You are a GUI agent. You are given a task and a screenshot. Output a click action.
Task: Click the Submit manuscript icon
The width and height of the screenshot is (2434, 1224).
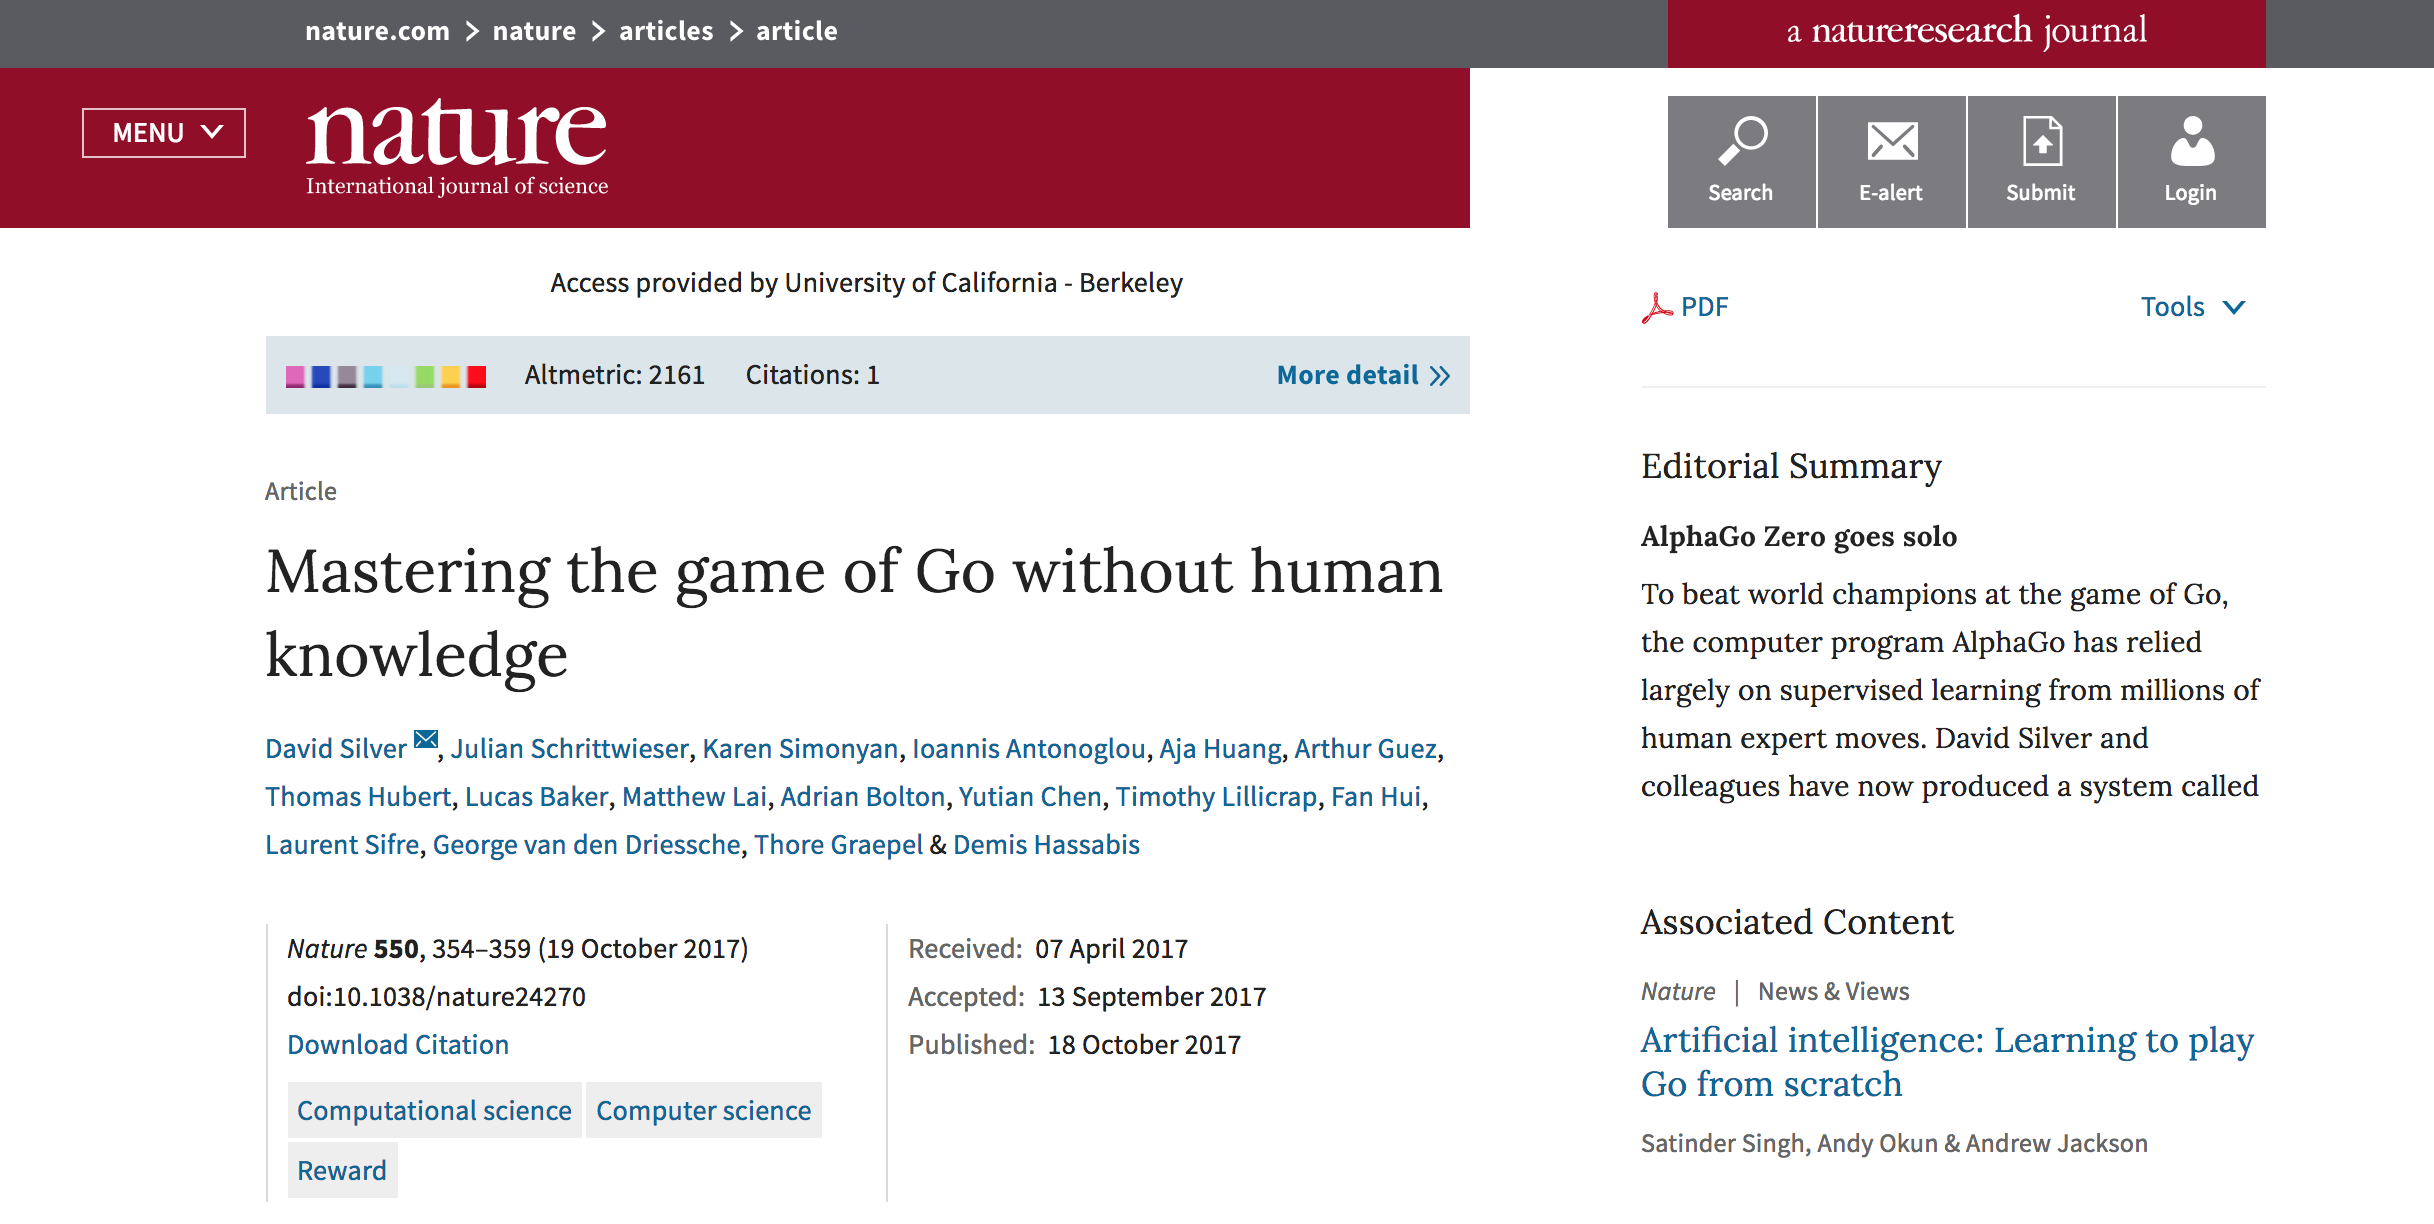pos(2041,162)
